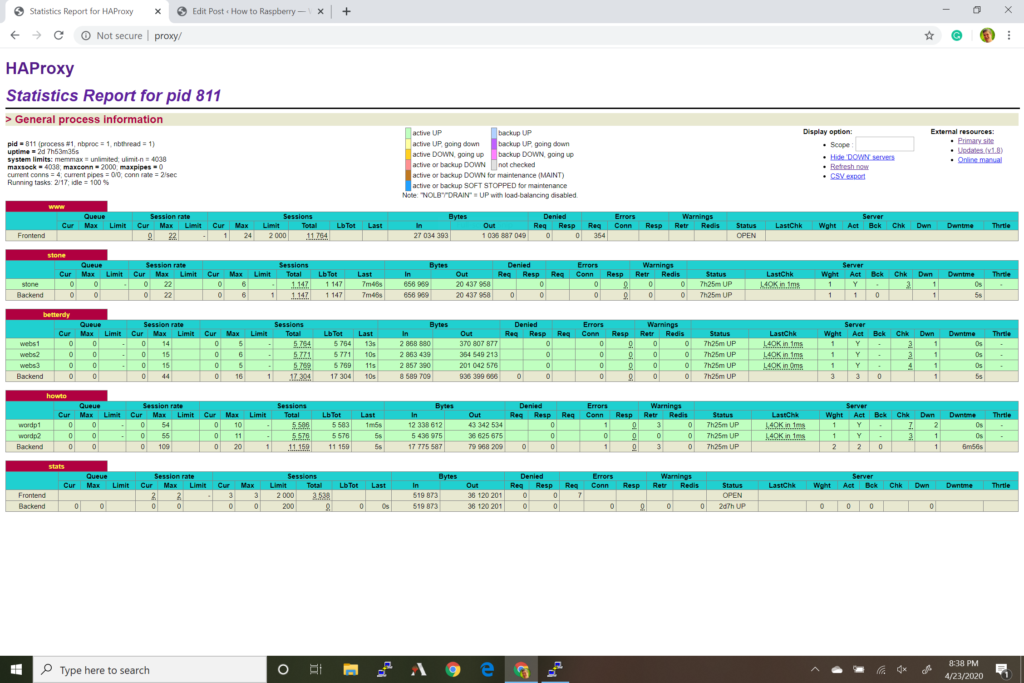Click the 2d7h UP status in stats Backend
The image size is (1024, 683).
point(732,507)
